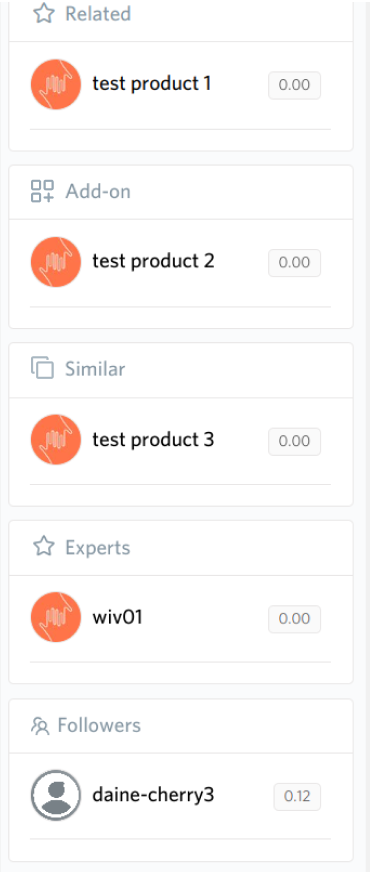Click the 0.12 badge next to daine-cherry3
Image resolution: width=370 pixels, height=872 pixels.
click(x=297, y=796)
